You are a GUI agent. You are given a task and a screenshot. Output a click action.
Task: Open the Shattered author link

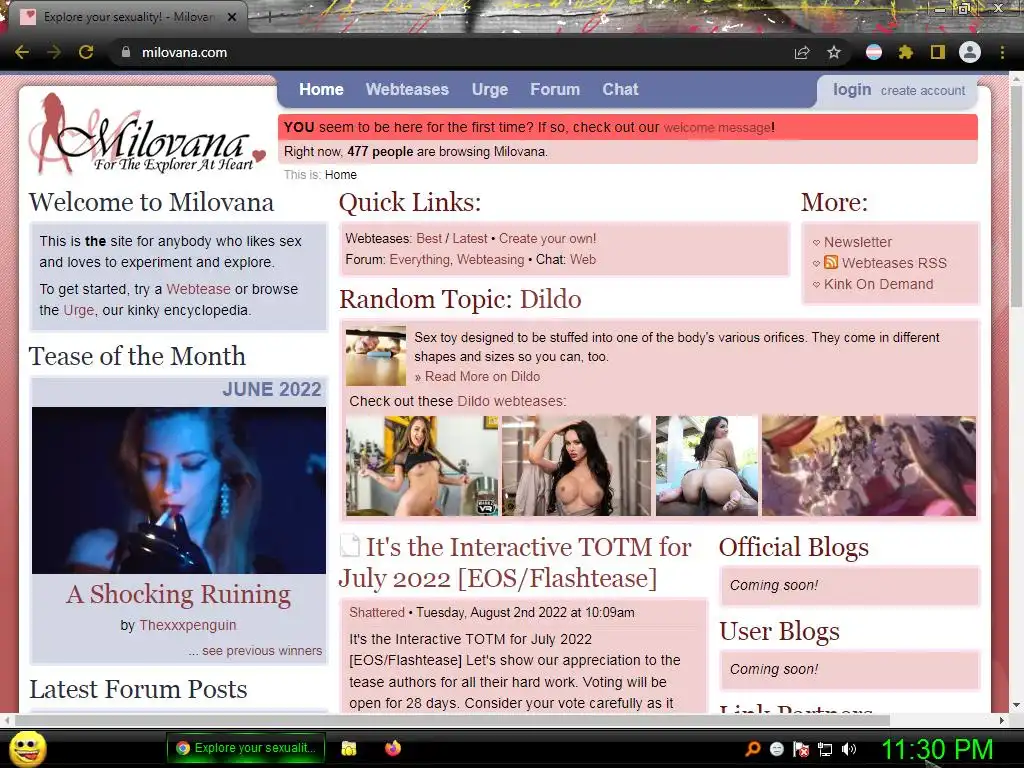pos(377,613)
